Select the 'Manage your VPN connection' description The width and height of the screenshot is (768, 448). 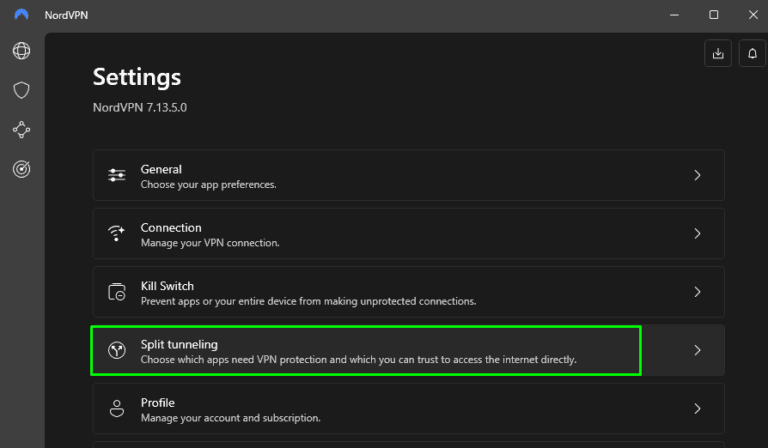pos(210,243)
